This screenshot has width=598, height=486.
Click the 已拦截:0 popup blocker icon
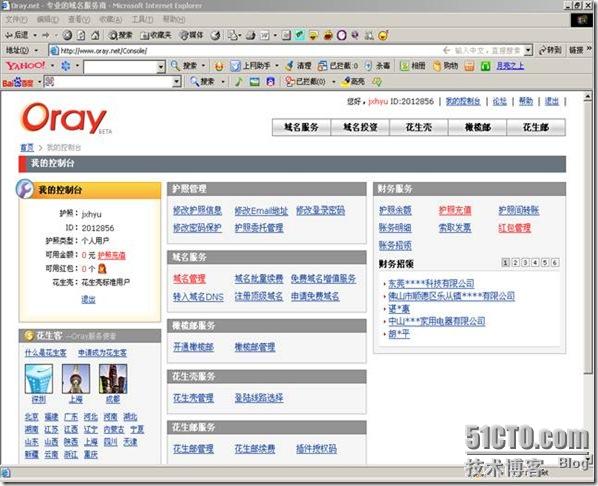[x=338, y=66]
